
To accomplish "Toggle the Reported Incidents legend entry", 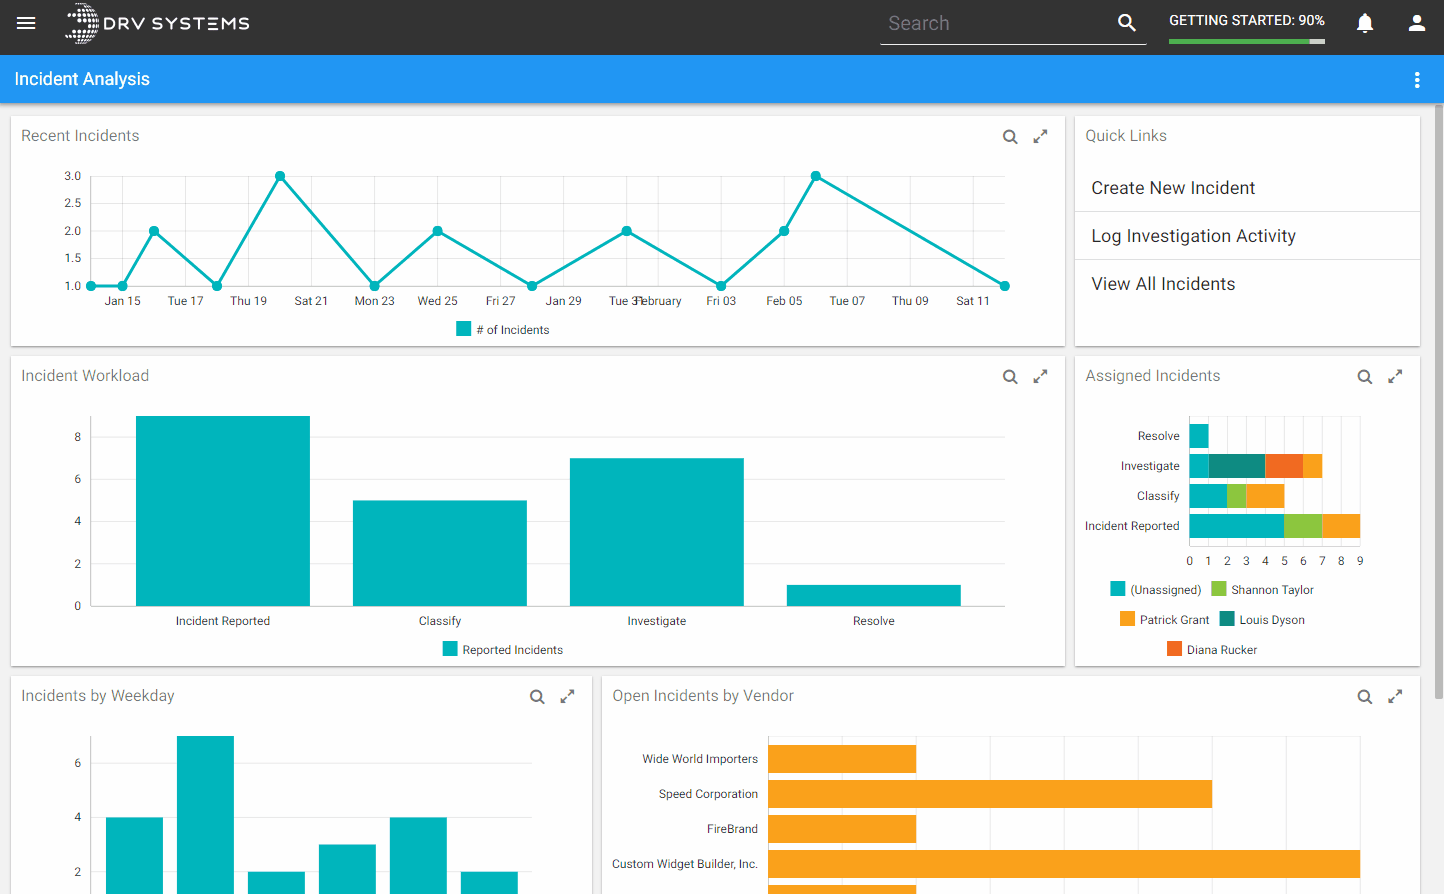I will [x=503, y=649].
